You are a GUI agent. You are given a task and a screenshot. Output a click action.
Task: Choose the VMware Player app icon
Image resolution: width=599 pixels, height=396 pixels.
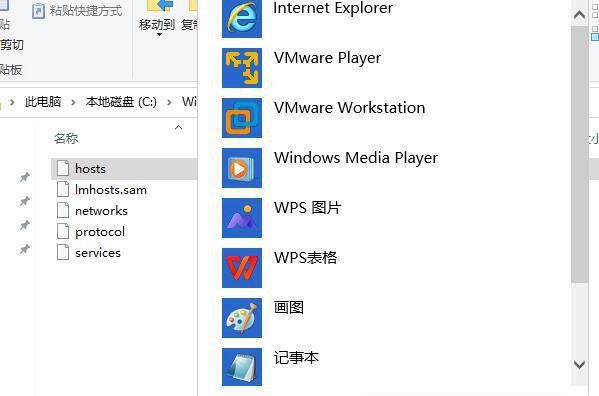pyautogui.click(x=242, y=68)
